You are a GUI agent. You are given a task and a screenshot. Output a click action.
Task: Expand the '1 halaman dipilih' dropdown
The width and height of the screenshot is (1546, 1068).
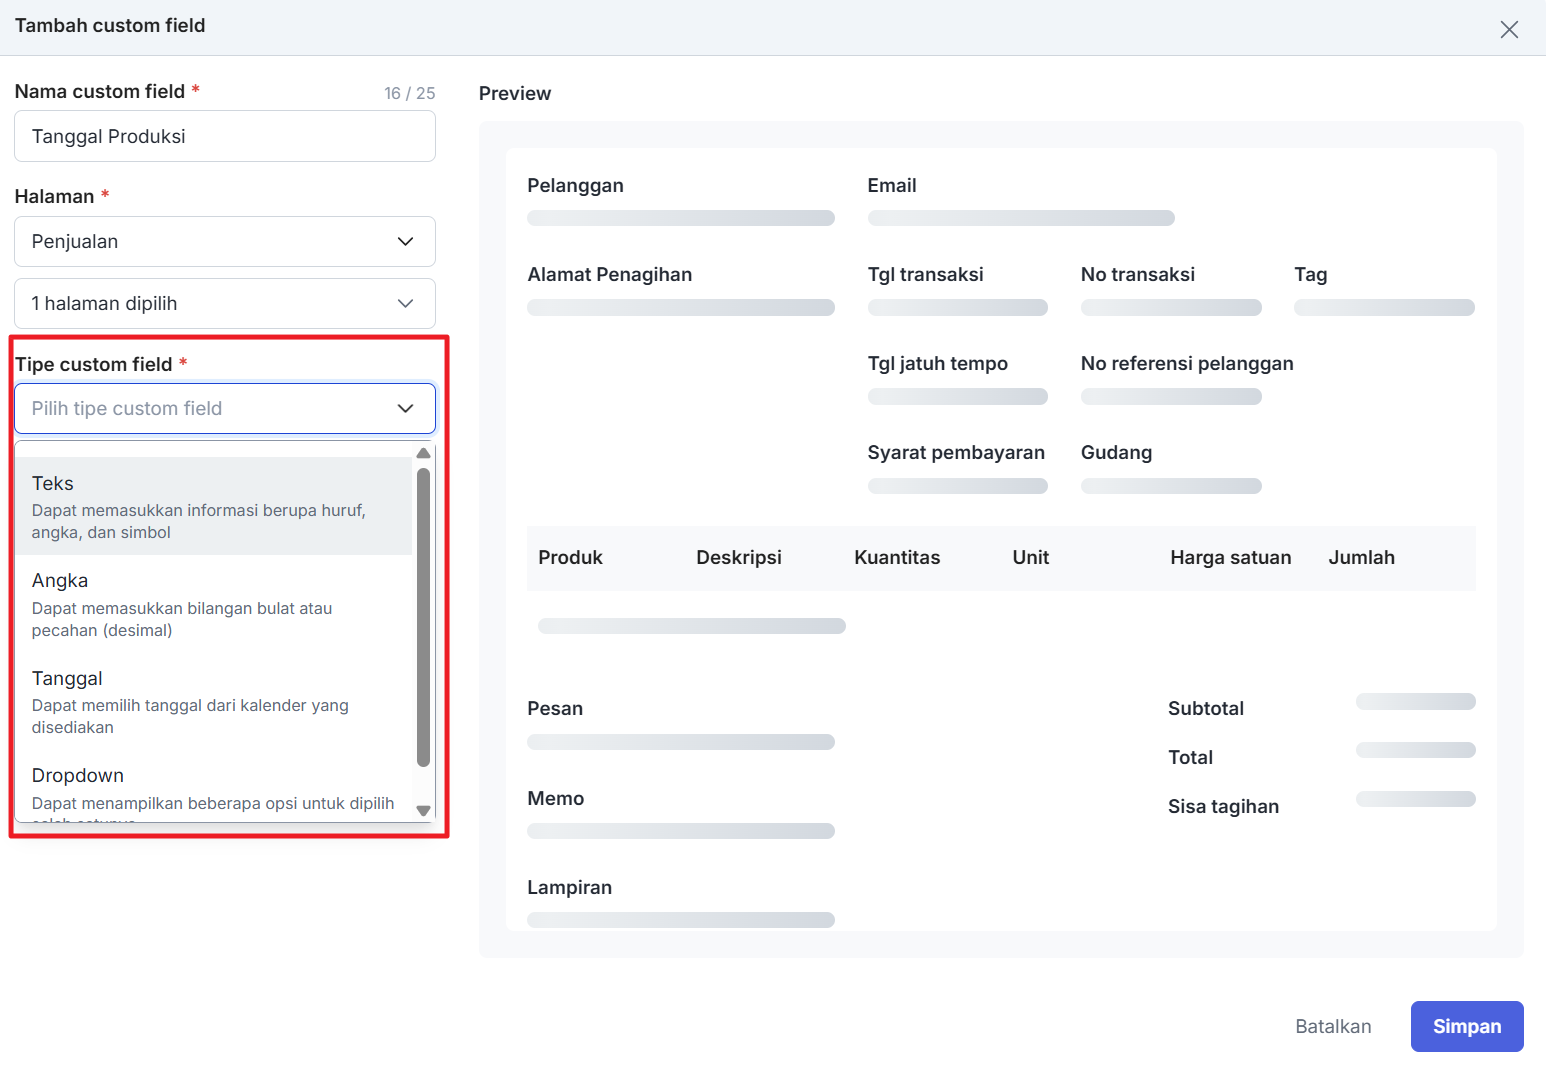tap(224, 303)
